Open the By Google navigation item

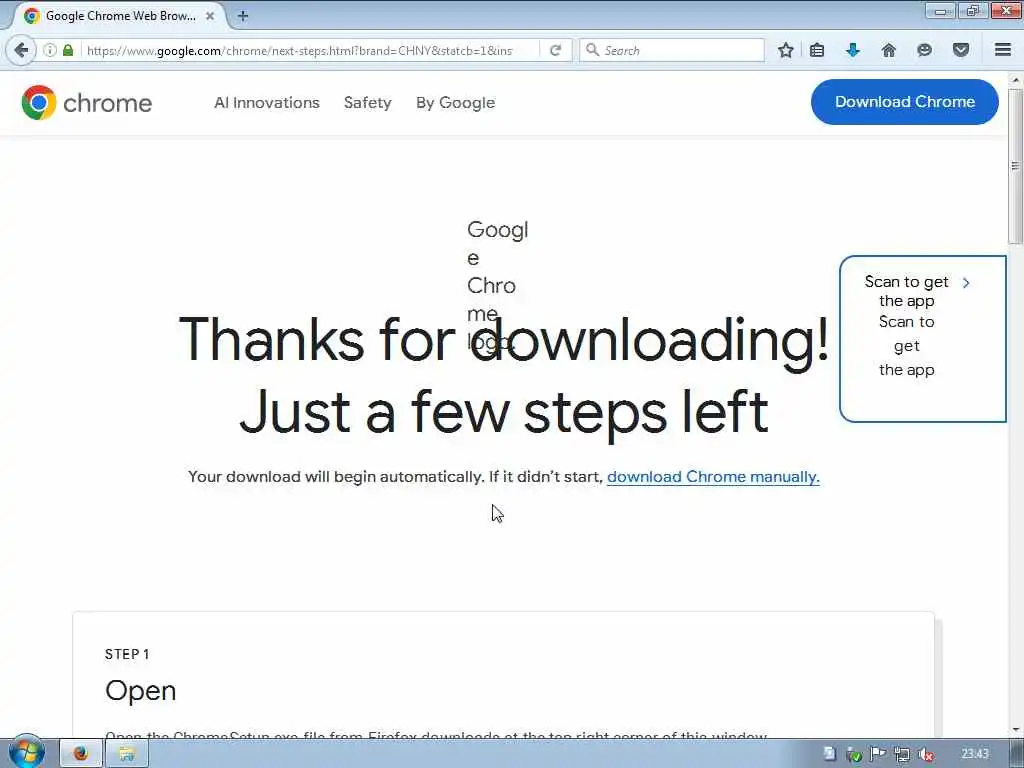pyautogui.click(x=456, y=103)
